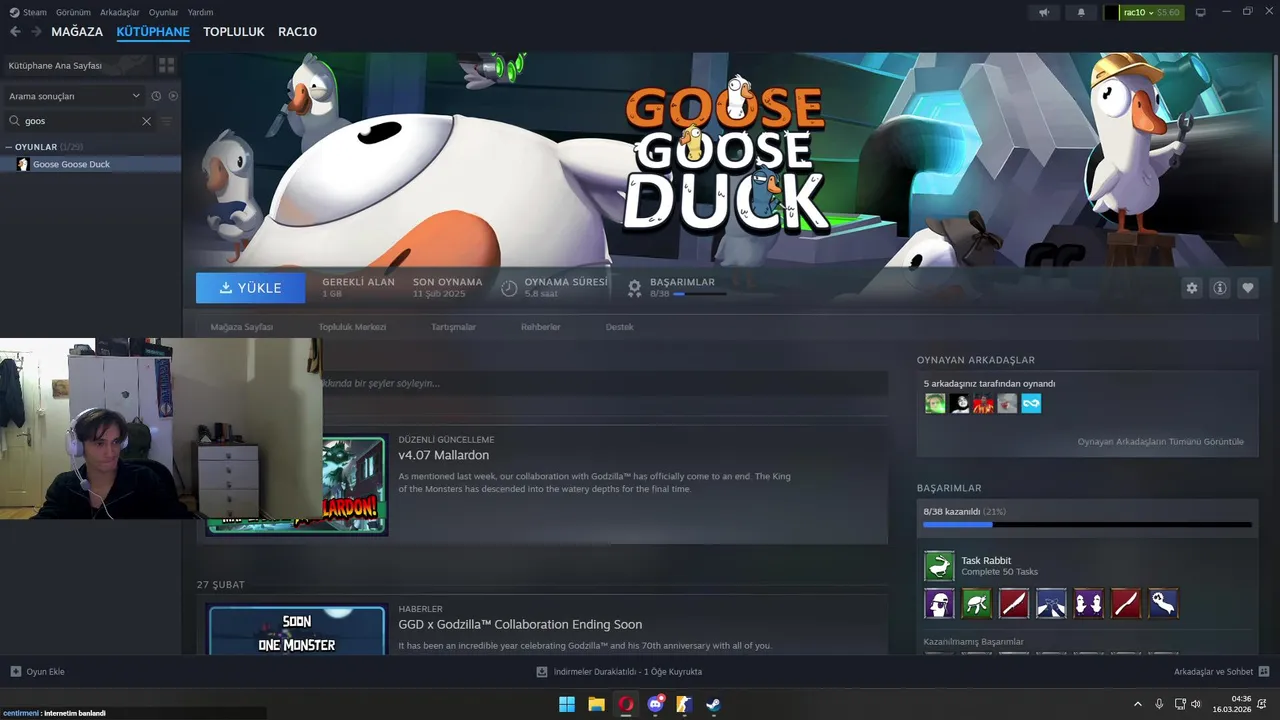
Task: Toggle the ready-to-play filter icon
Action: [173, 96]
